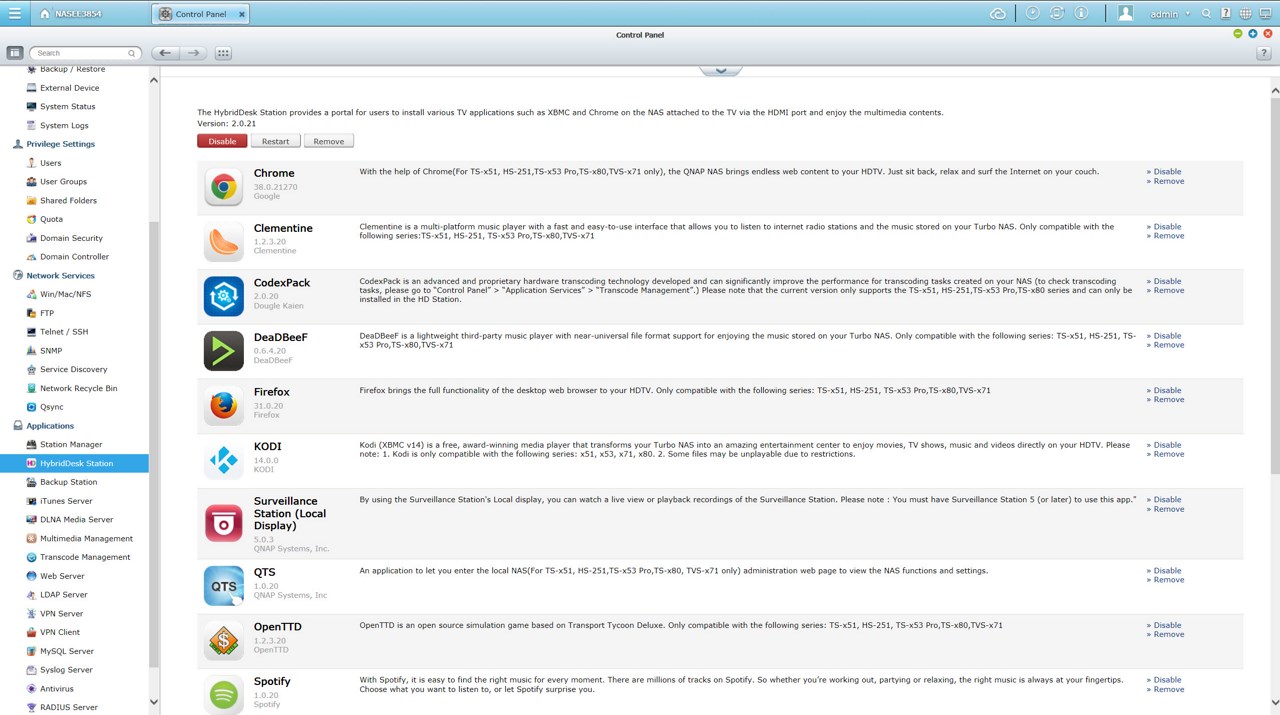Collapse the Network Services section

60,275
